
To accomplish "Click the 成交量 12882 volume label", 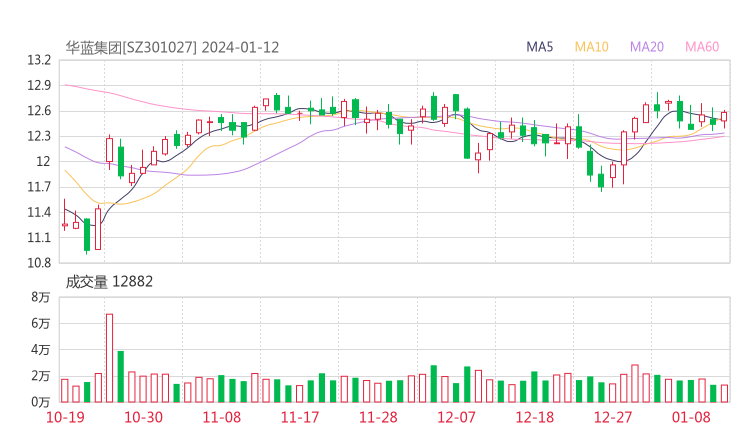I will 109,282.
